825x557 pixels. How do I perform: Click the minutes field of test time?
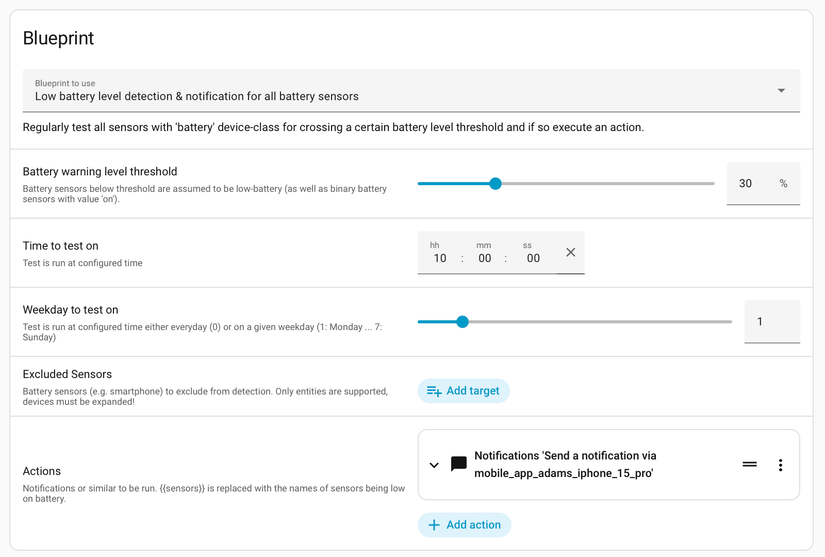[x=484, y=258]
